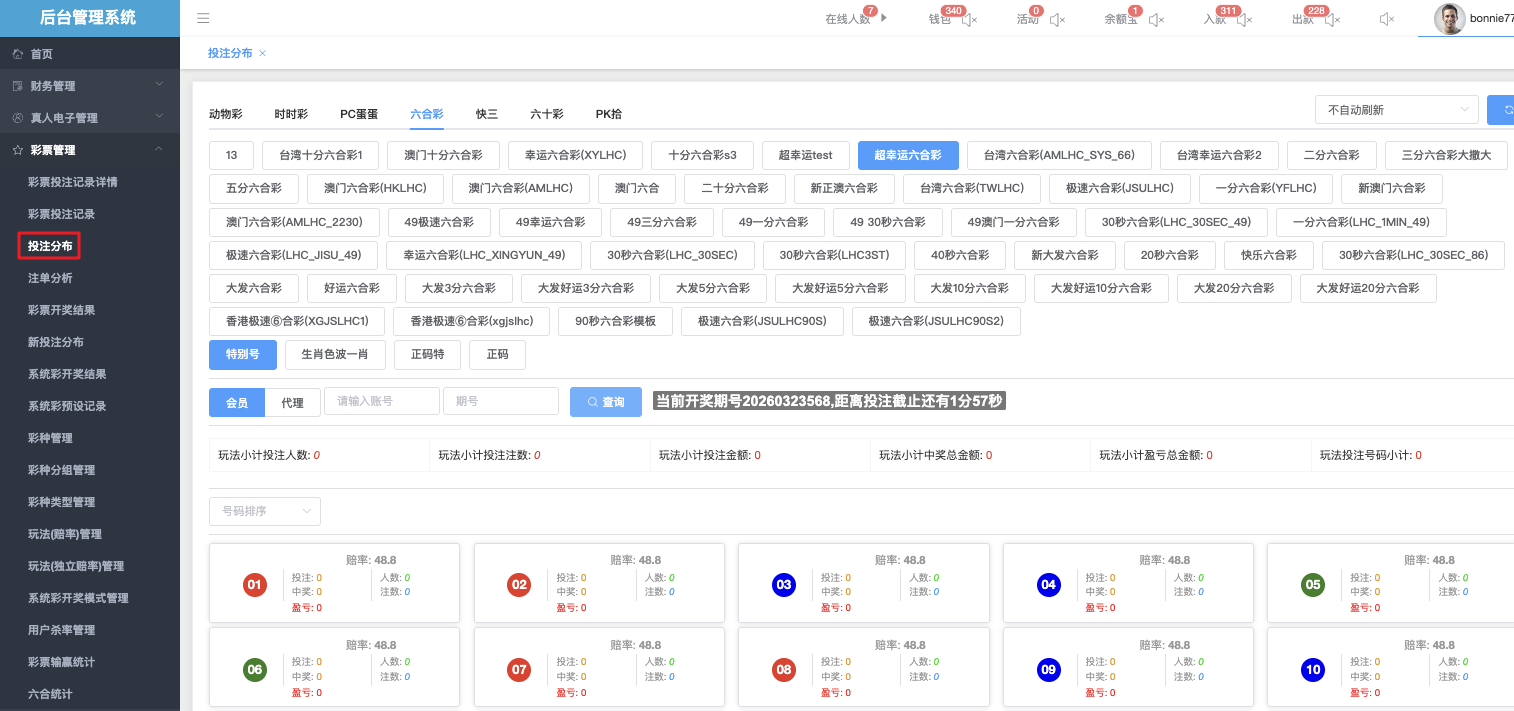
Task: Open the 号码排序 sorting dropdown
Action: pos(265,511)
